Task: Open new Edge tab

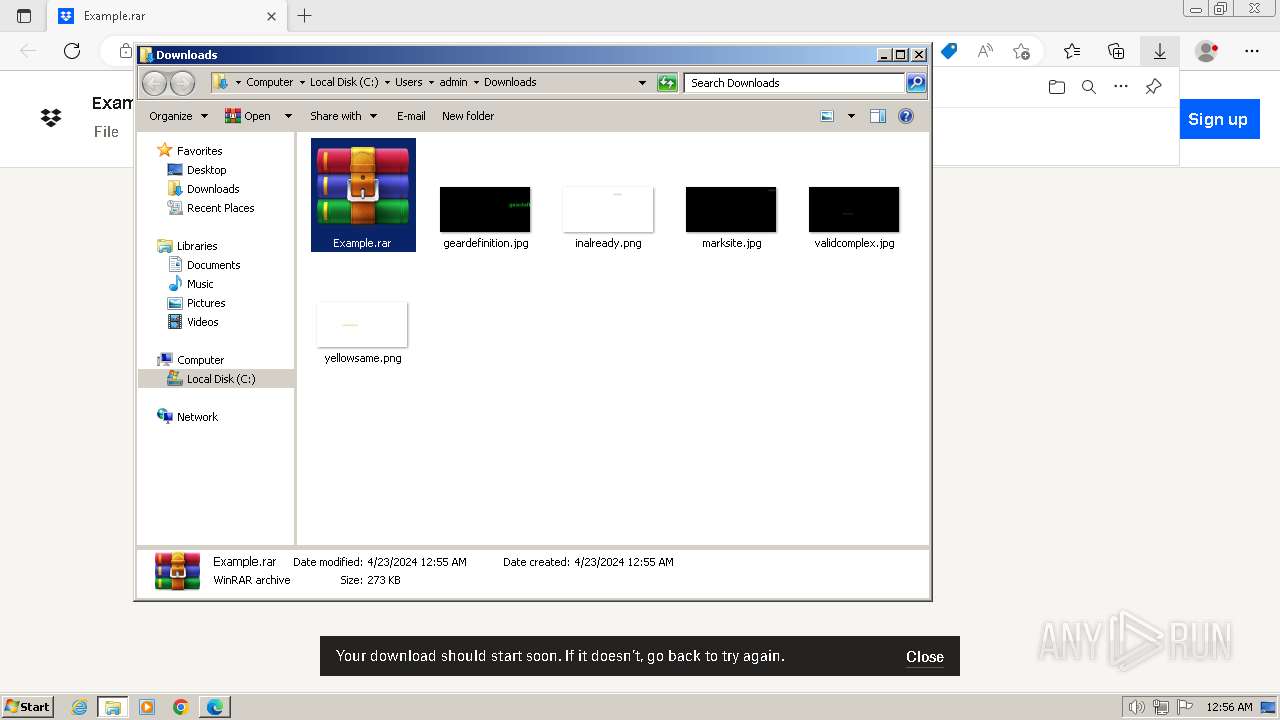Action: [x=305, y=16]
